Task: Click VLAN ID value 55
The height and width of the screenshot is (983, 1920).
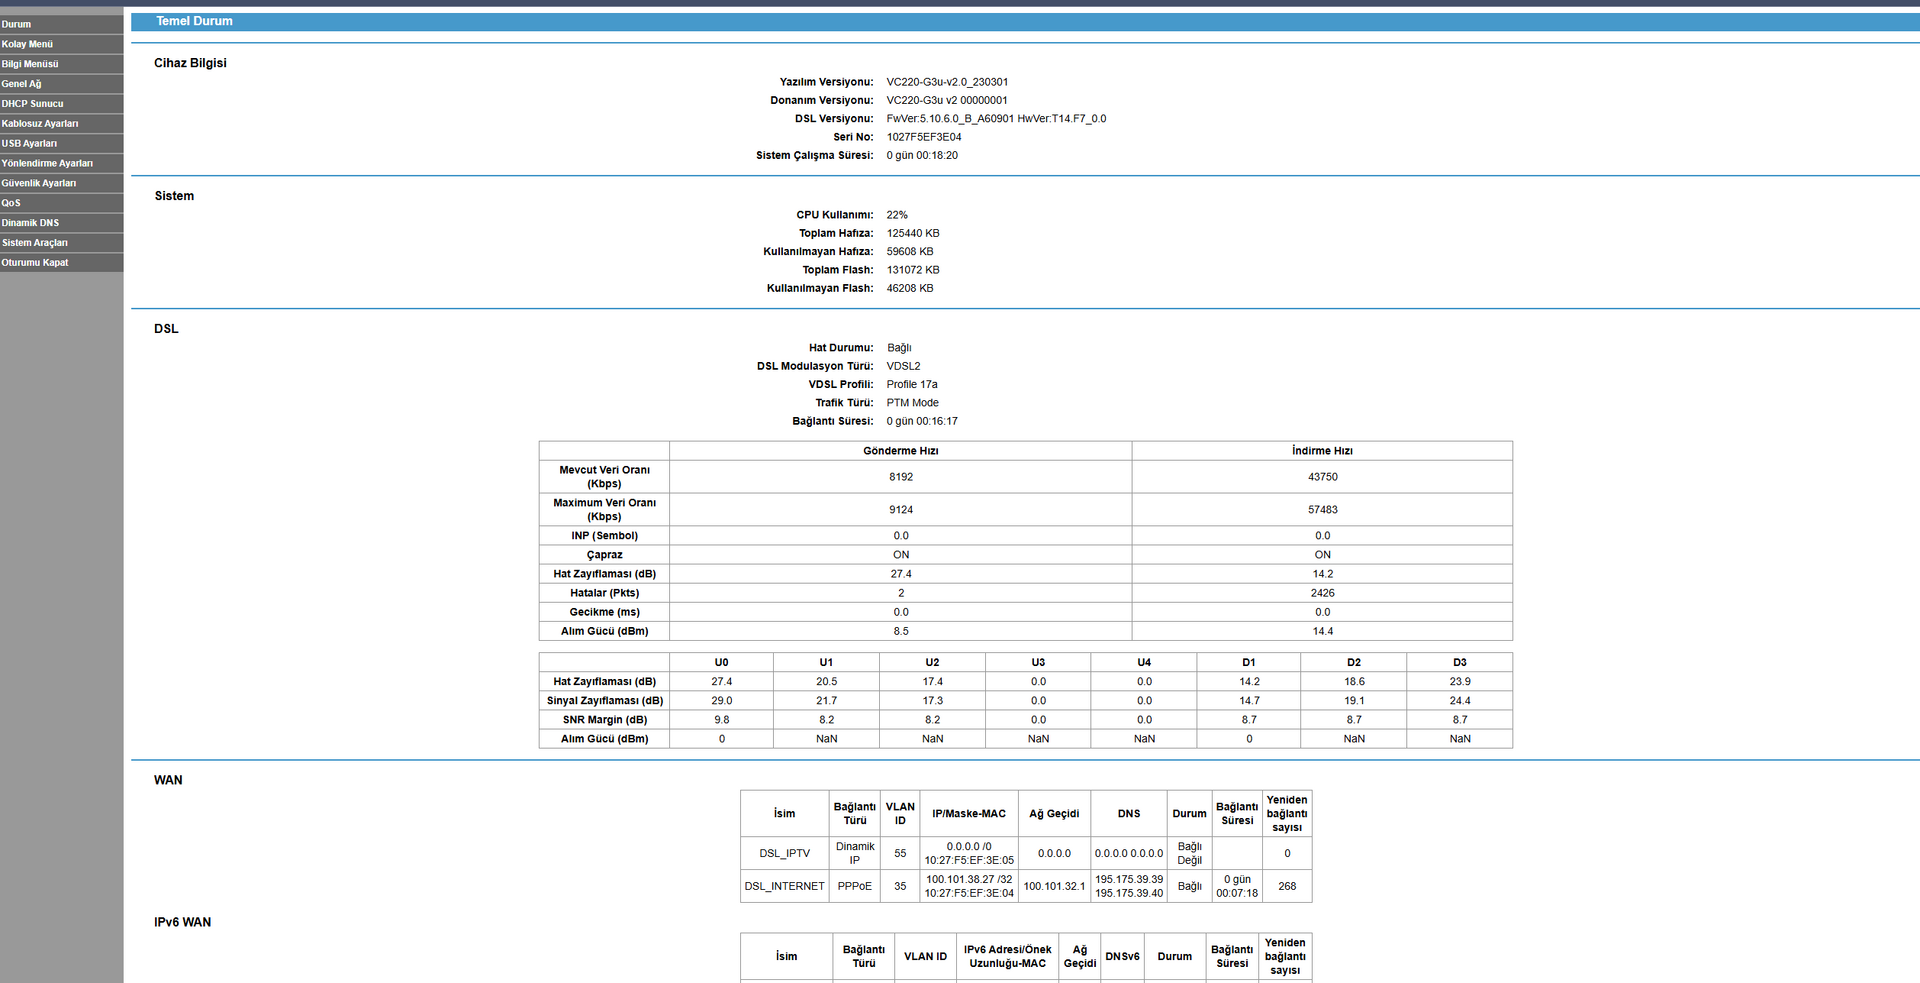Action: pyautogui.click(x=900, y=854)
